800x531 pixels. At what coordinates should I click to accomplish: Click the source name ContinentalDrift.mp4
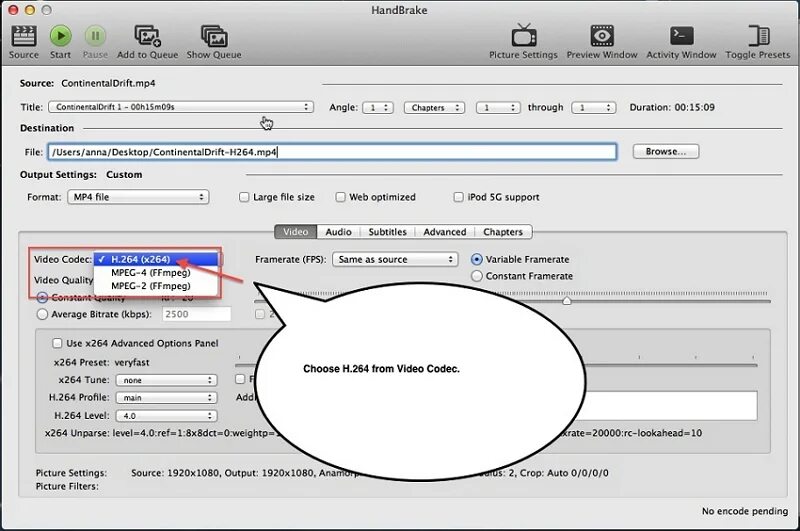click(108, 83)
